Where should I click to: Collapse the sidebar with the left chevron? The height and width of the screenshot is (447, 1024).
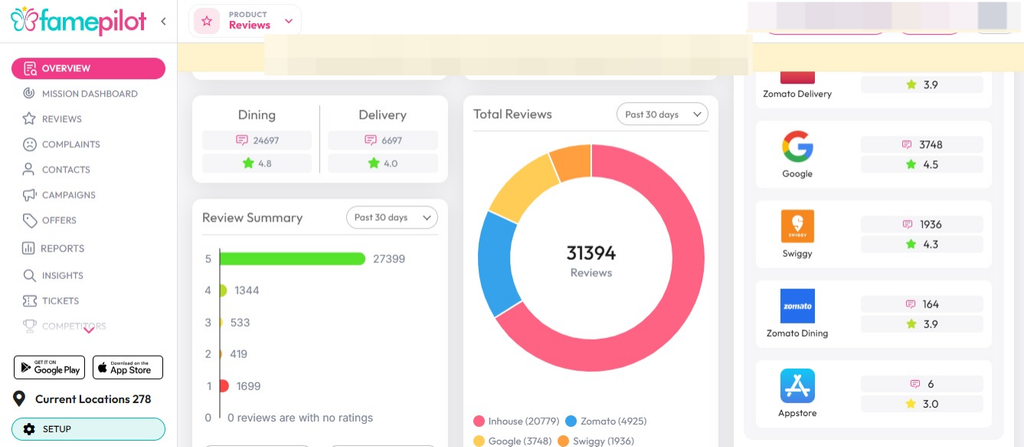(163, 21)
